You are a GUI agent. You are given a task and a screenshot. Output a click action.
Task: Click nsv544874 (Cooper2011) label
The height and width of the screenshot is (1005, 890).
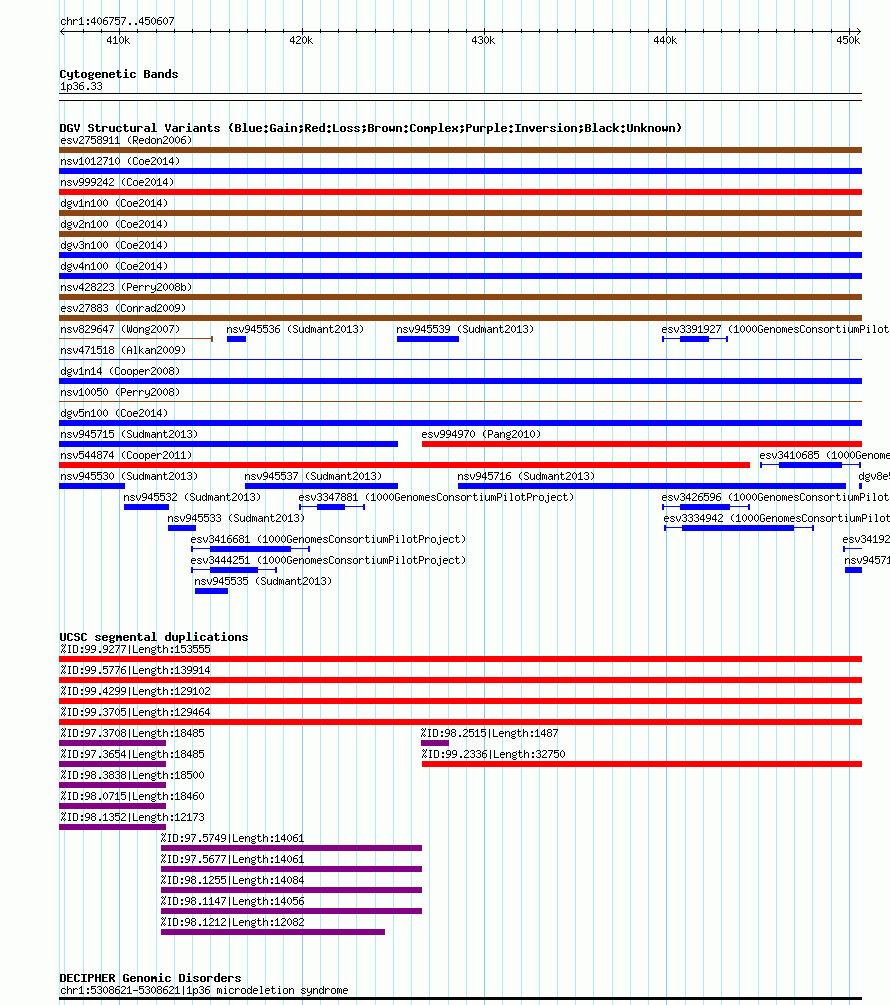(126, 456)
